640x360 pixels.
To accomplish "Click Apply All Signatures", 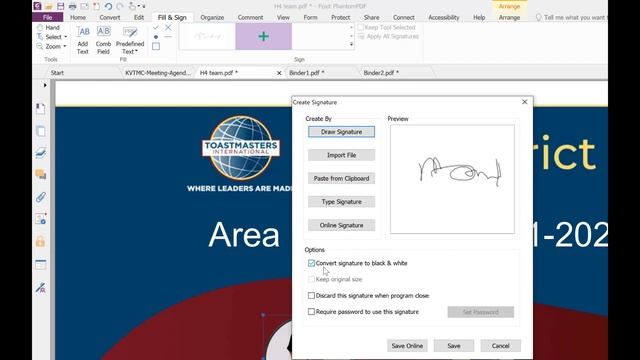I will point(388,36).
